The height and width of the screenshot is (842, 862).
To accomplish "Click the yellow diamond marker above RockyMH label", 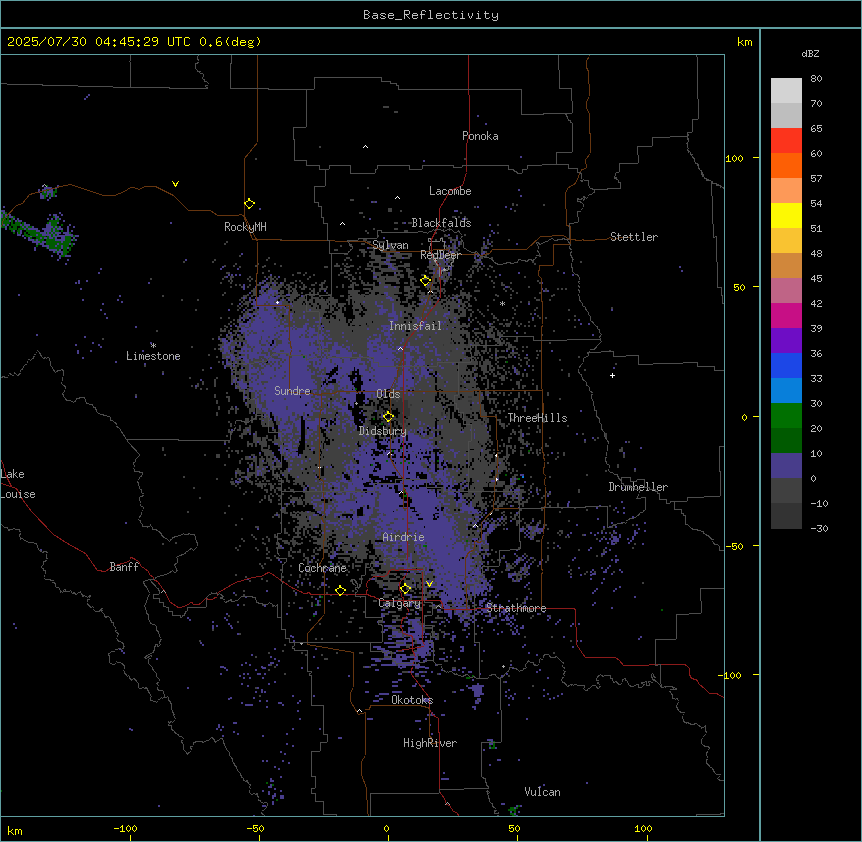I will (x=250, y=204).
